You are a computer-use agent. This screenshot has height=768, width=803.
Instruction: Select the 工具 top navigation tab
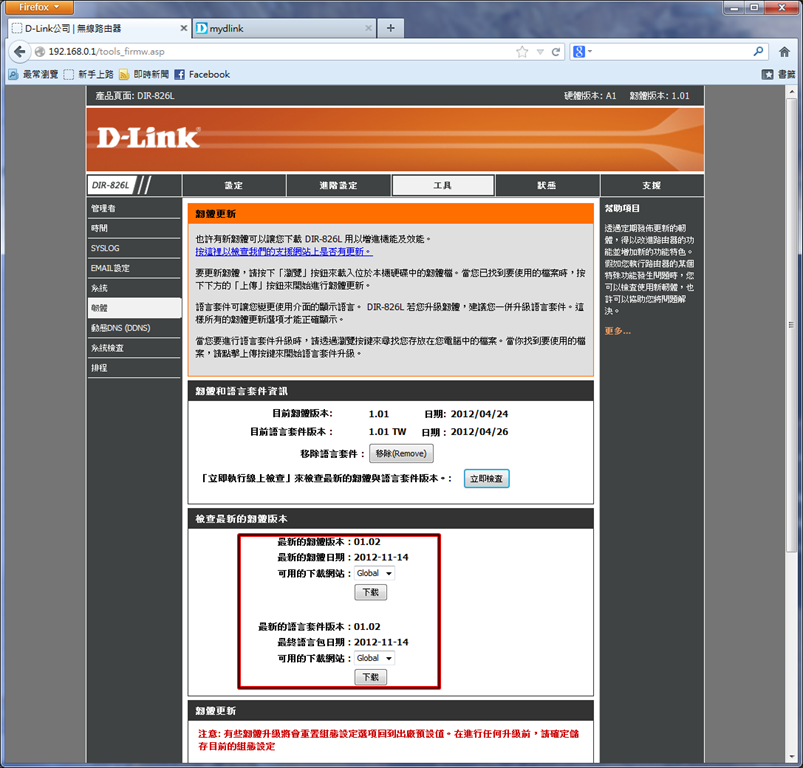[x=443, y=185]
